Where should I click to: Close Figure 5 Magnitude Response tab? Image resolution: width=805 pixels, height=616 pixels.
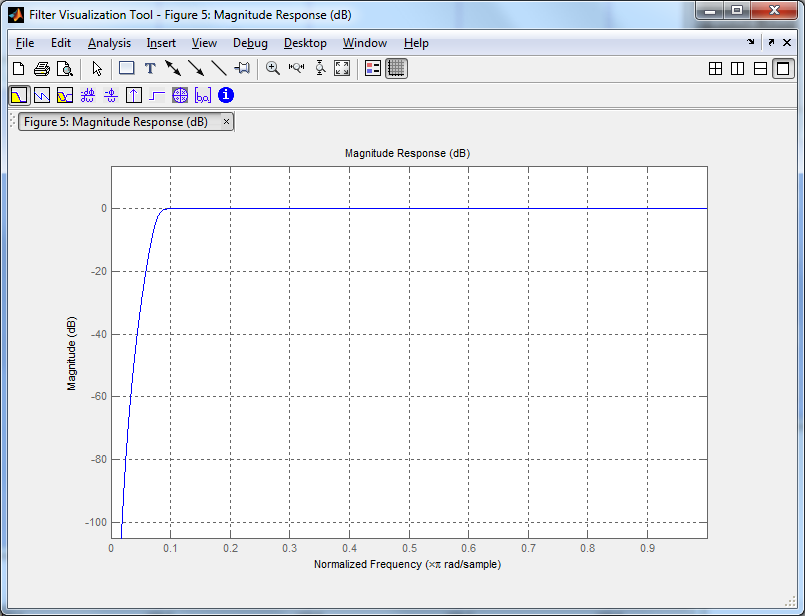click(226, 122)
